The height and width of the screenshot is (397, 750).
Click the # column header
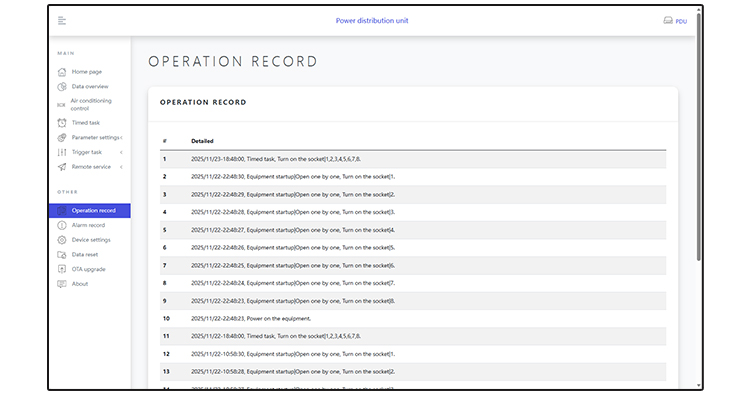(x=165, y=141)
